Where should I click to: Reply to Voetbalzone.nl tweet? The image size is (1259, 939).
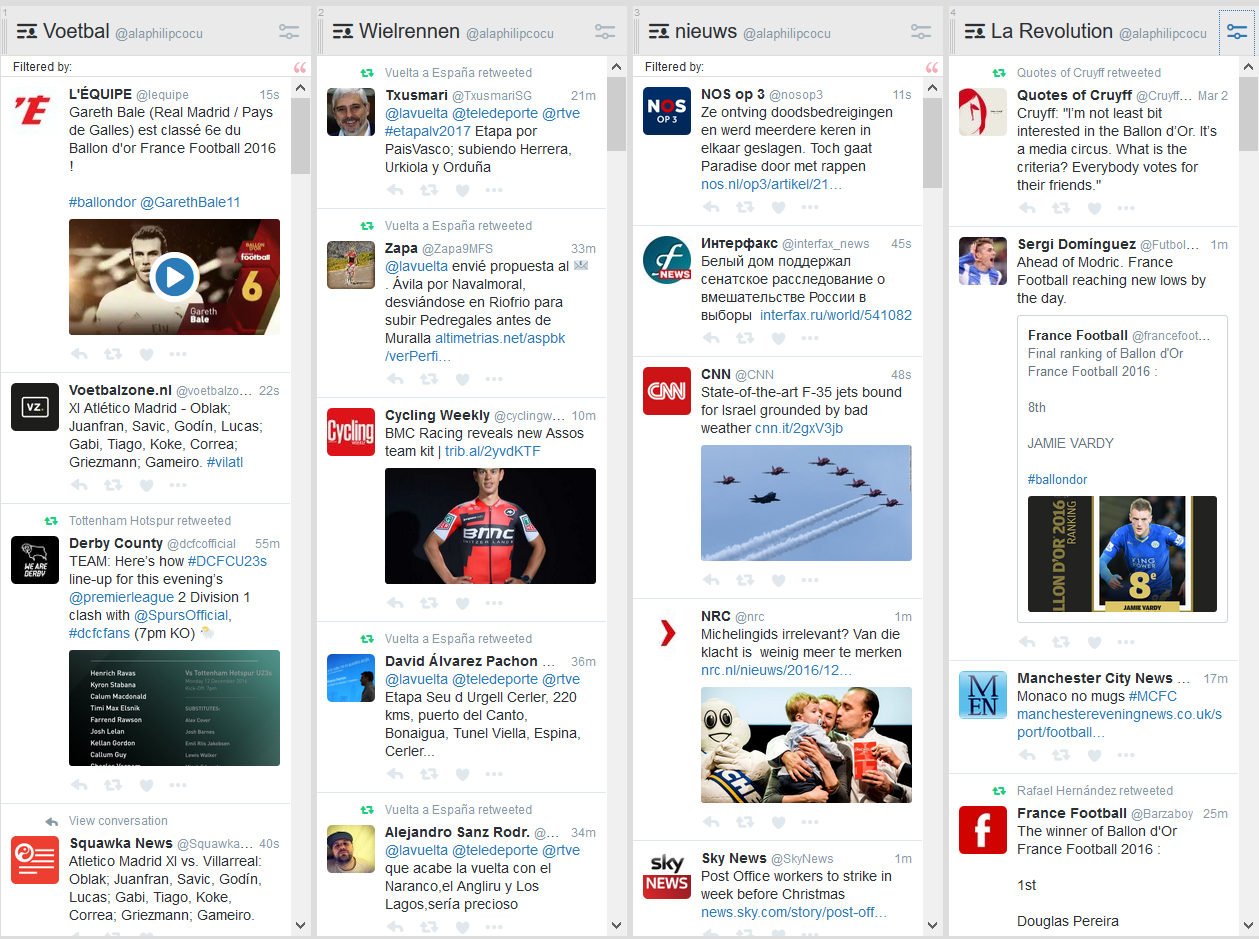click(79, 485)
